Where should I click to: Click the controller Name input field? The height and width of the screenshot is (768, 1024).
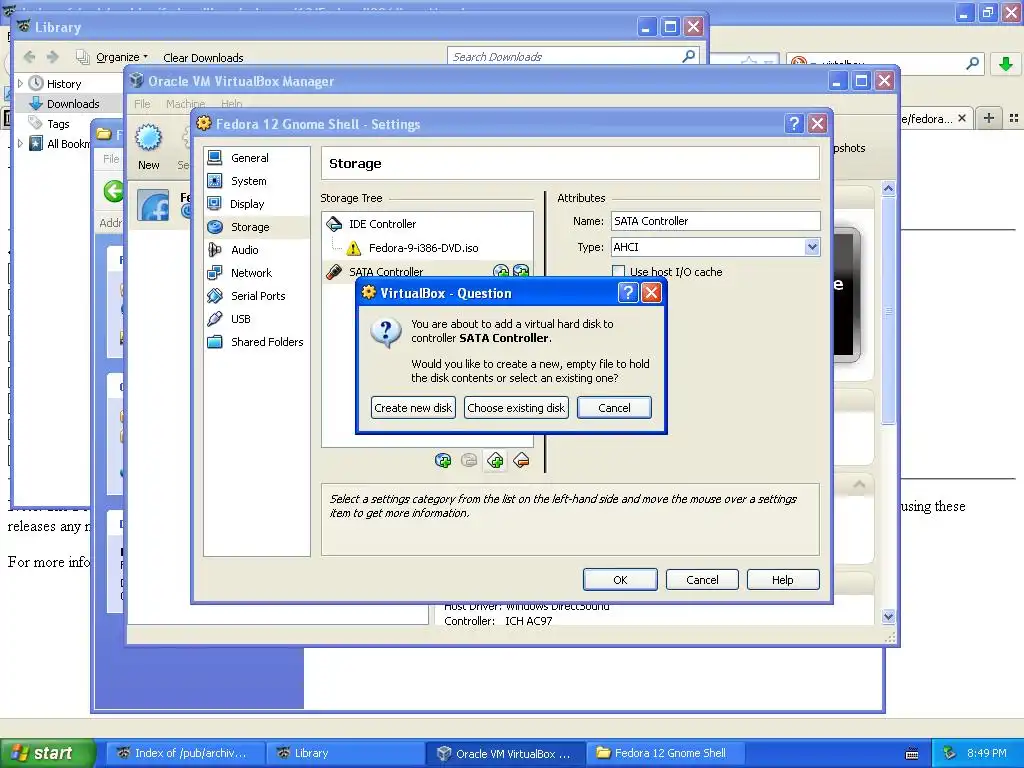click(715, 221)
